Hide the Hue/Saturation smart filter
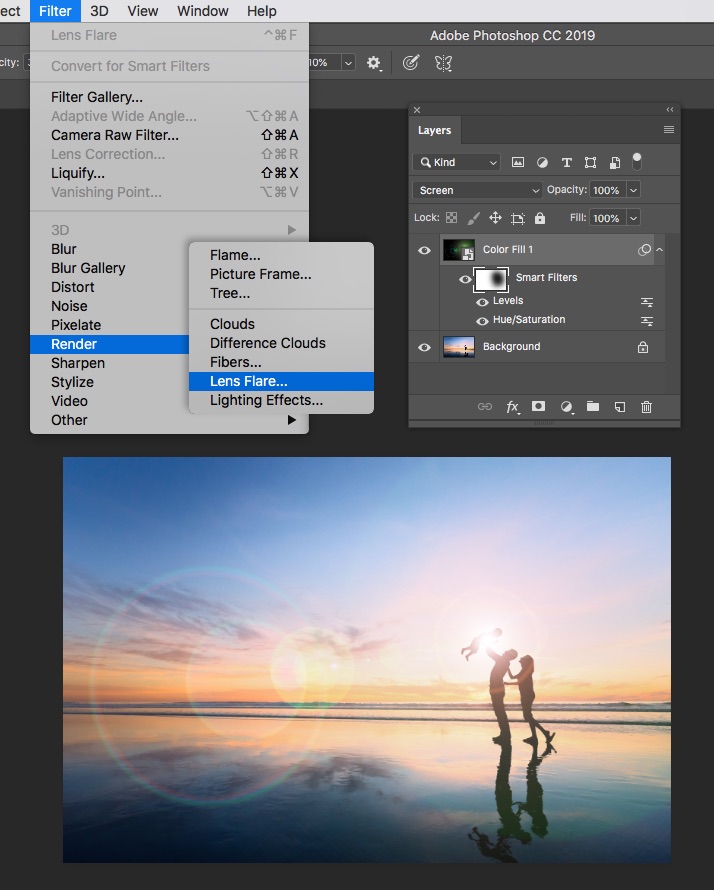Image resolution: width=714 pixels, height=890 pixels. pyautogui.click(x=482, y=321)
